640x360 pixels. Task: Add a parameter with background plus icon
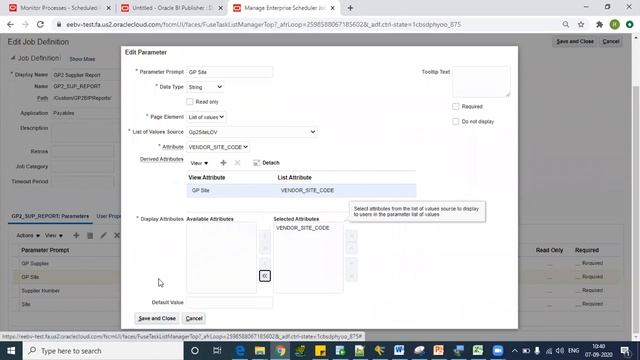point(76,235)
